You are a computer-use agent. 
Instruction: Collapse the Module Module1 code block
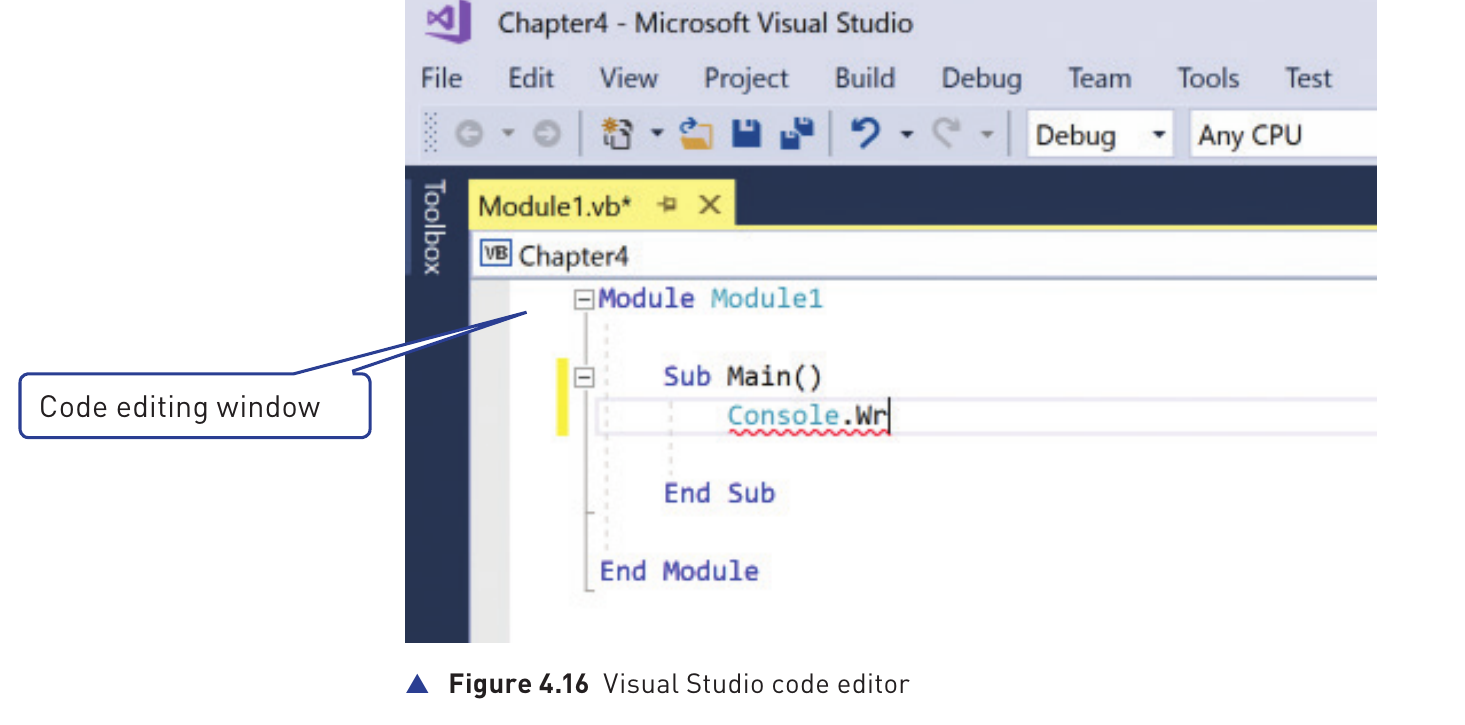(x=584, y=299)
